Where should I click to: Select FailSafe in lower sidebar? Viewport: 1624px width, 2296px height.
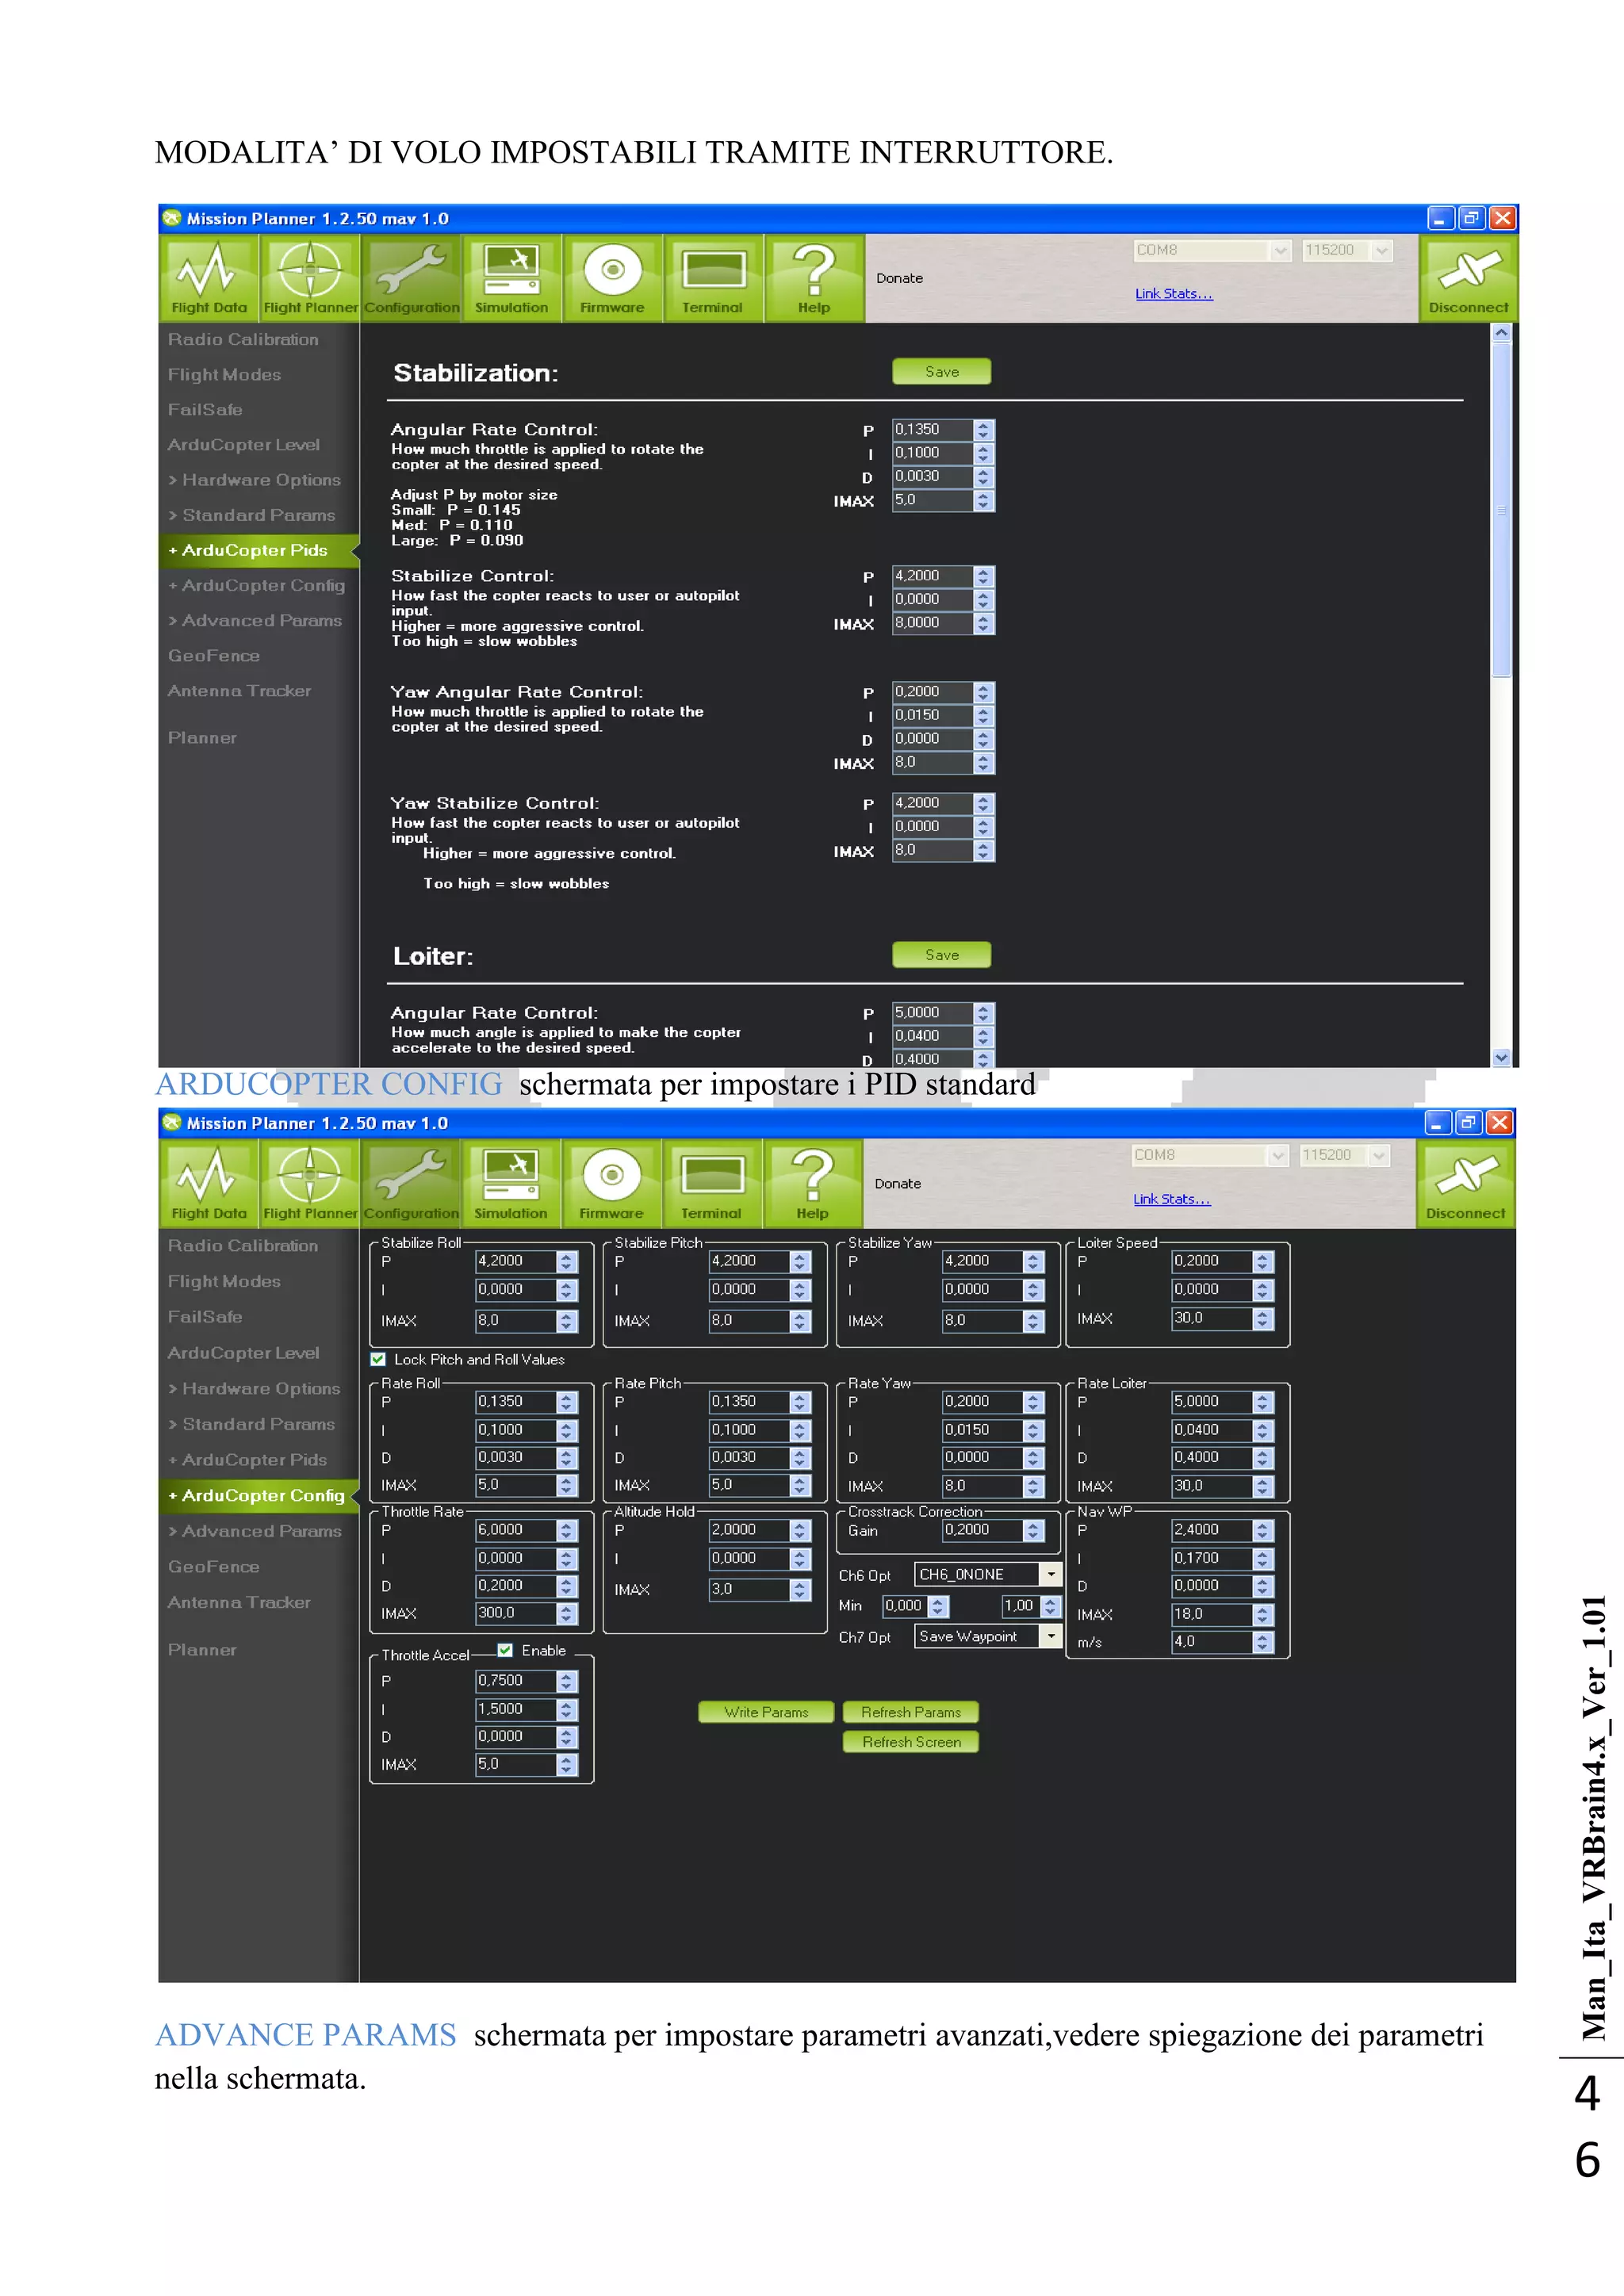[205, 1317]
